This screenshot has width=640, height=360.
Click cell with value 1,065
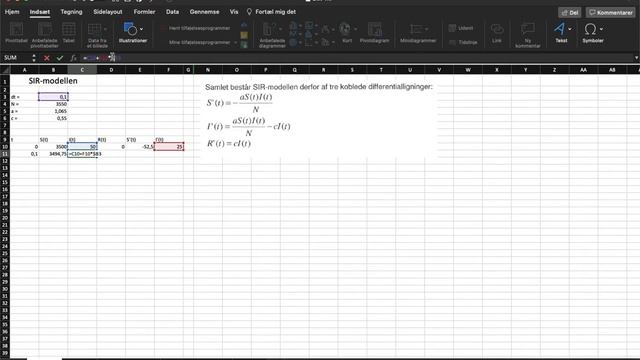[x=53, y=111]
